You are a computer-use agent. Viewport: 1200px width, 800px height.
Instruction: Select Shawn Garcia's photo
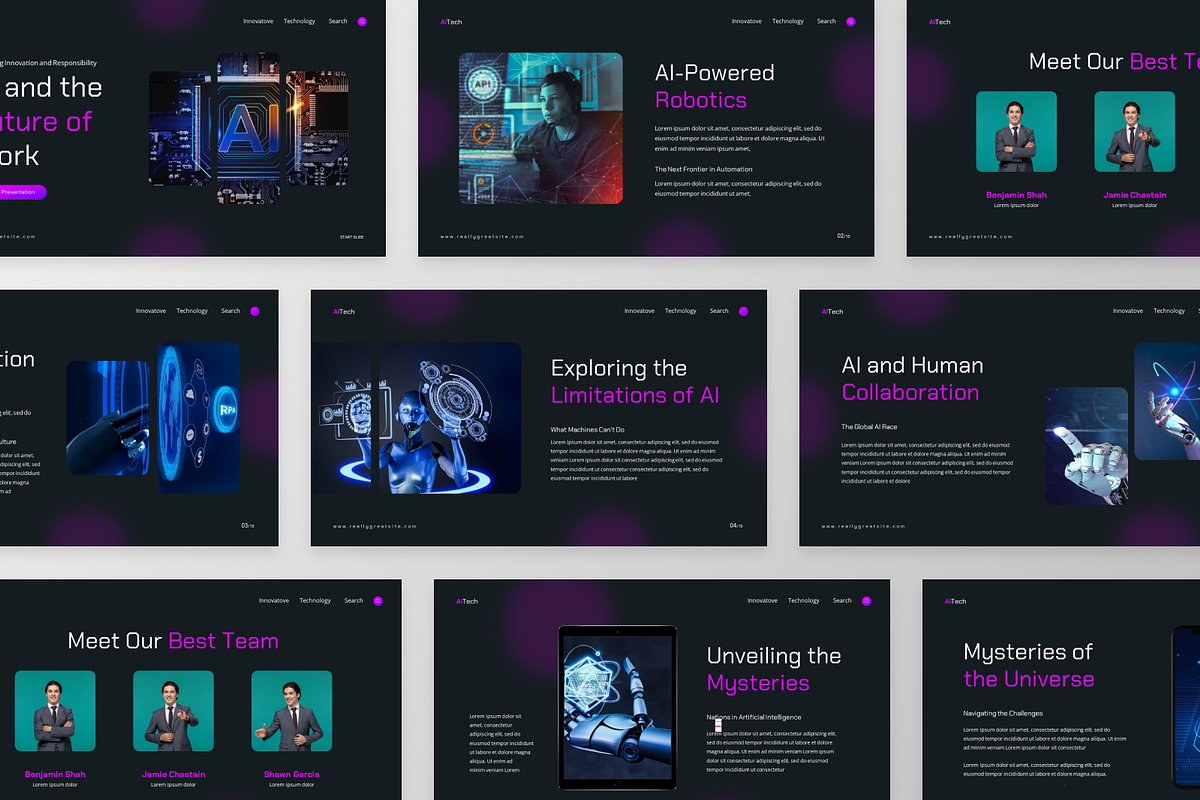click(291, 711)
